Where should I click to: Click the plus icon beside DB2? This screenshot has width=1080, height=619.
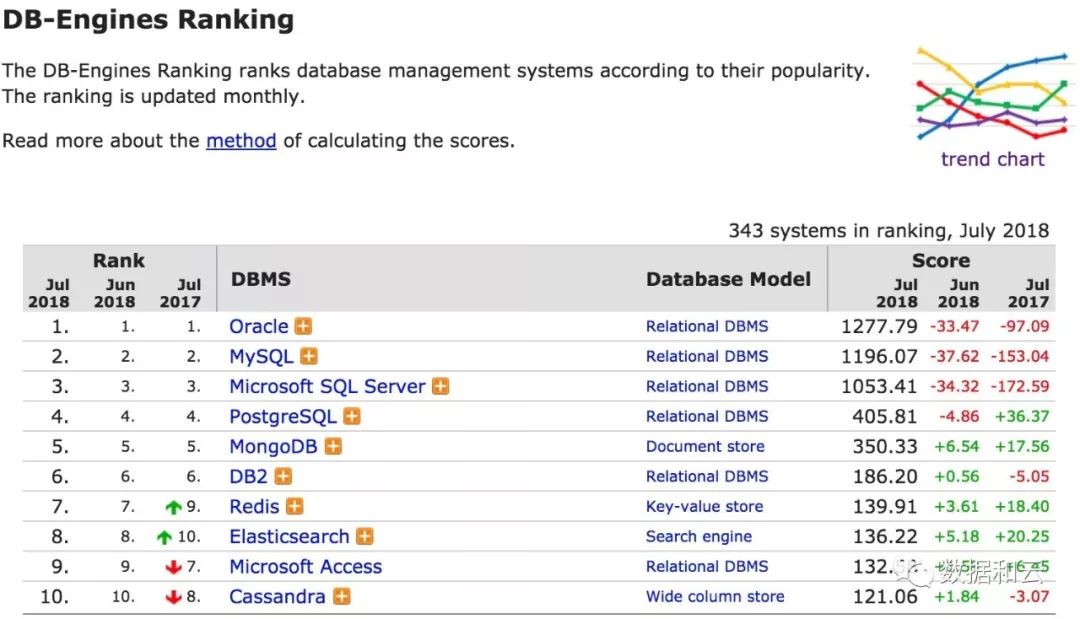[283, 476]
